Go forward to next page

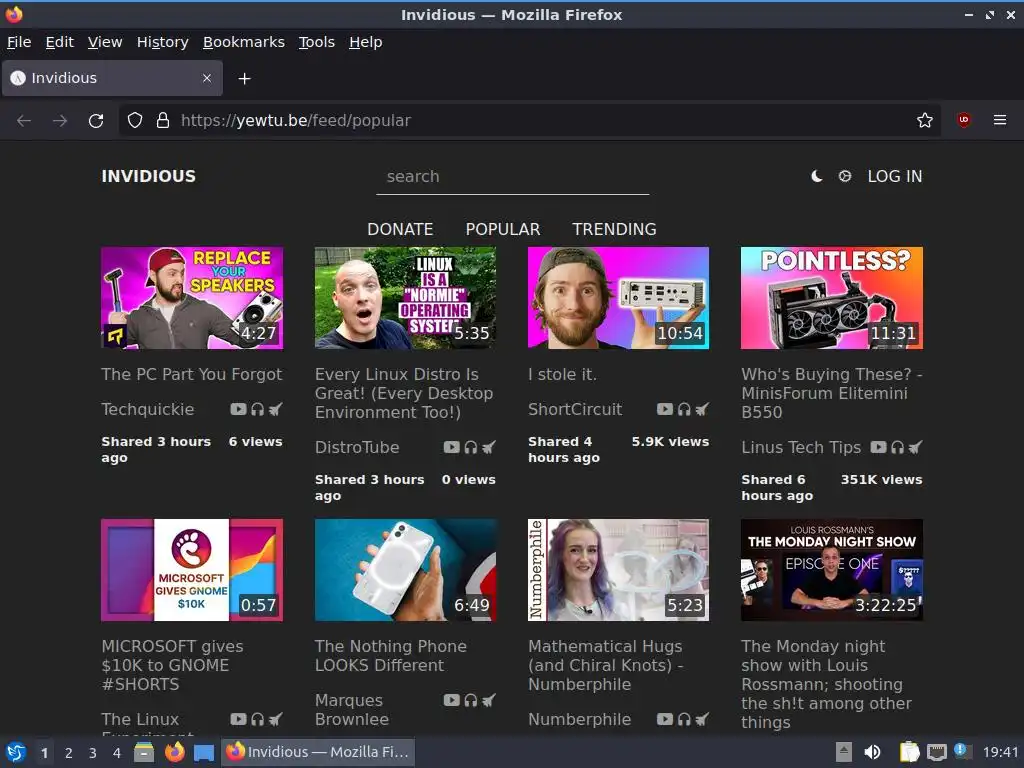pos(60,121)
